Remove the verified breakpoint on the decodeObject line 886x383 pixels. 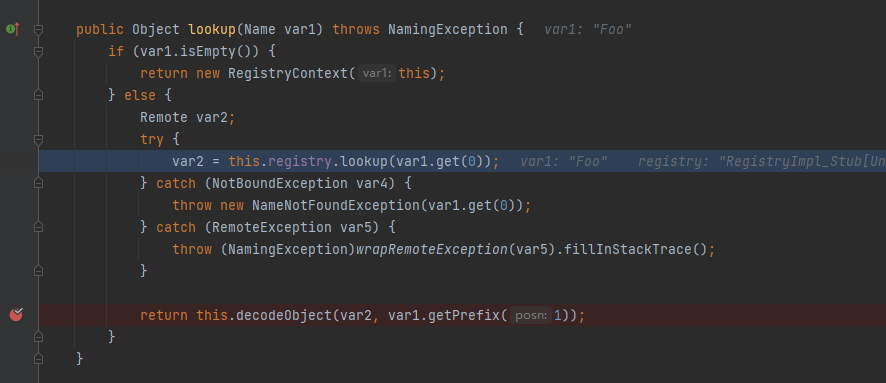[x=16, y=315]
